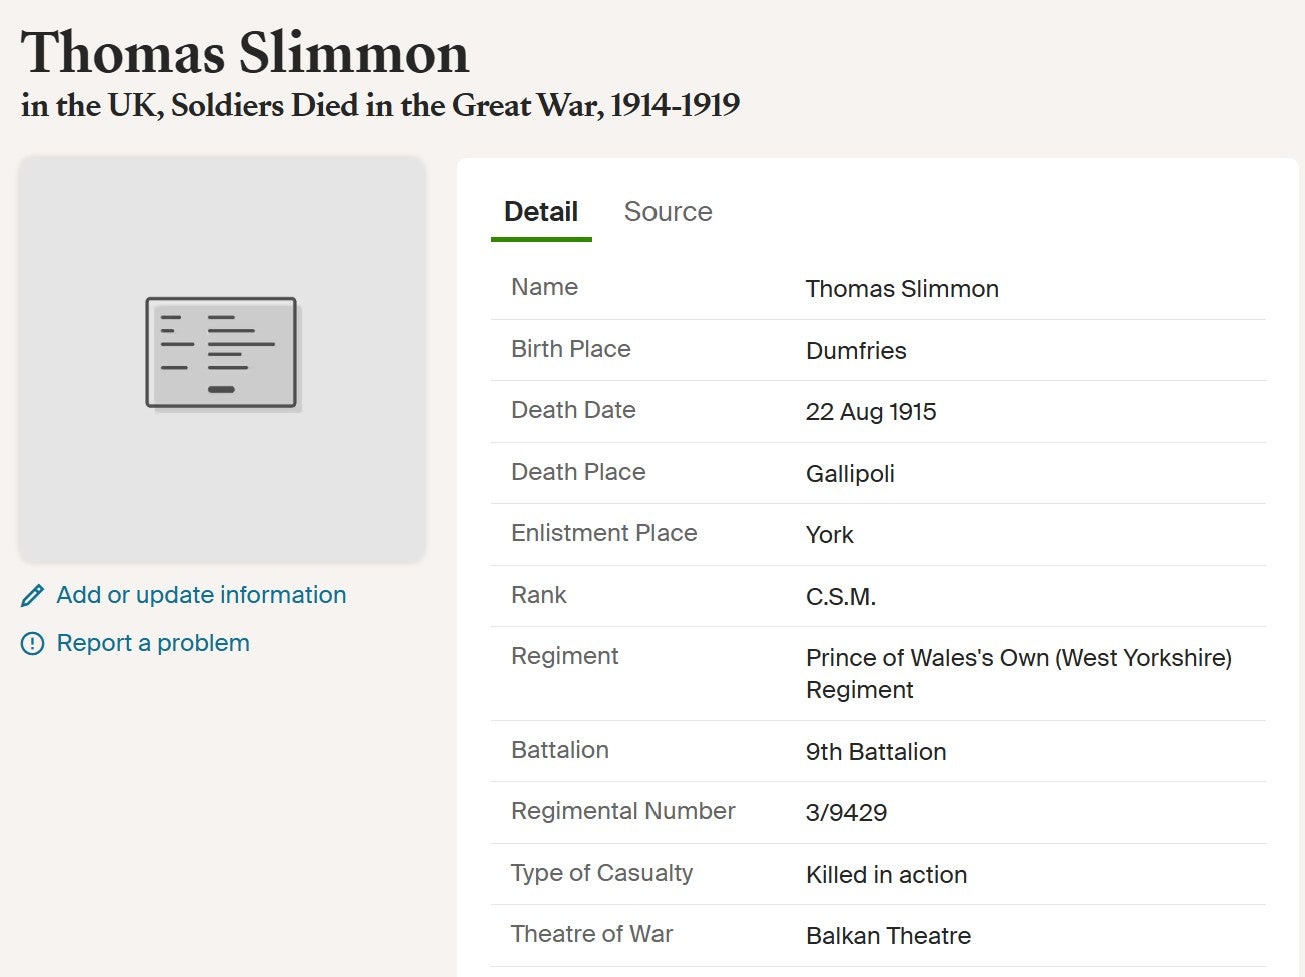Click the exclamation report icon
Viewport: 1305px width, 977px height.
coord(31,643)
